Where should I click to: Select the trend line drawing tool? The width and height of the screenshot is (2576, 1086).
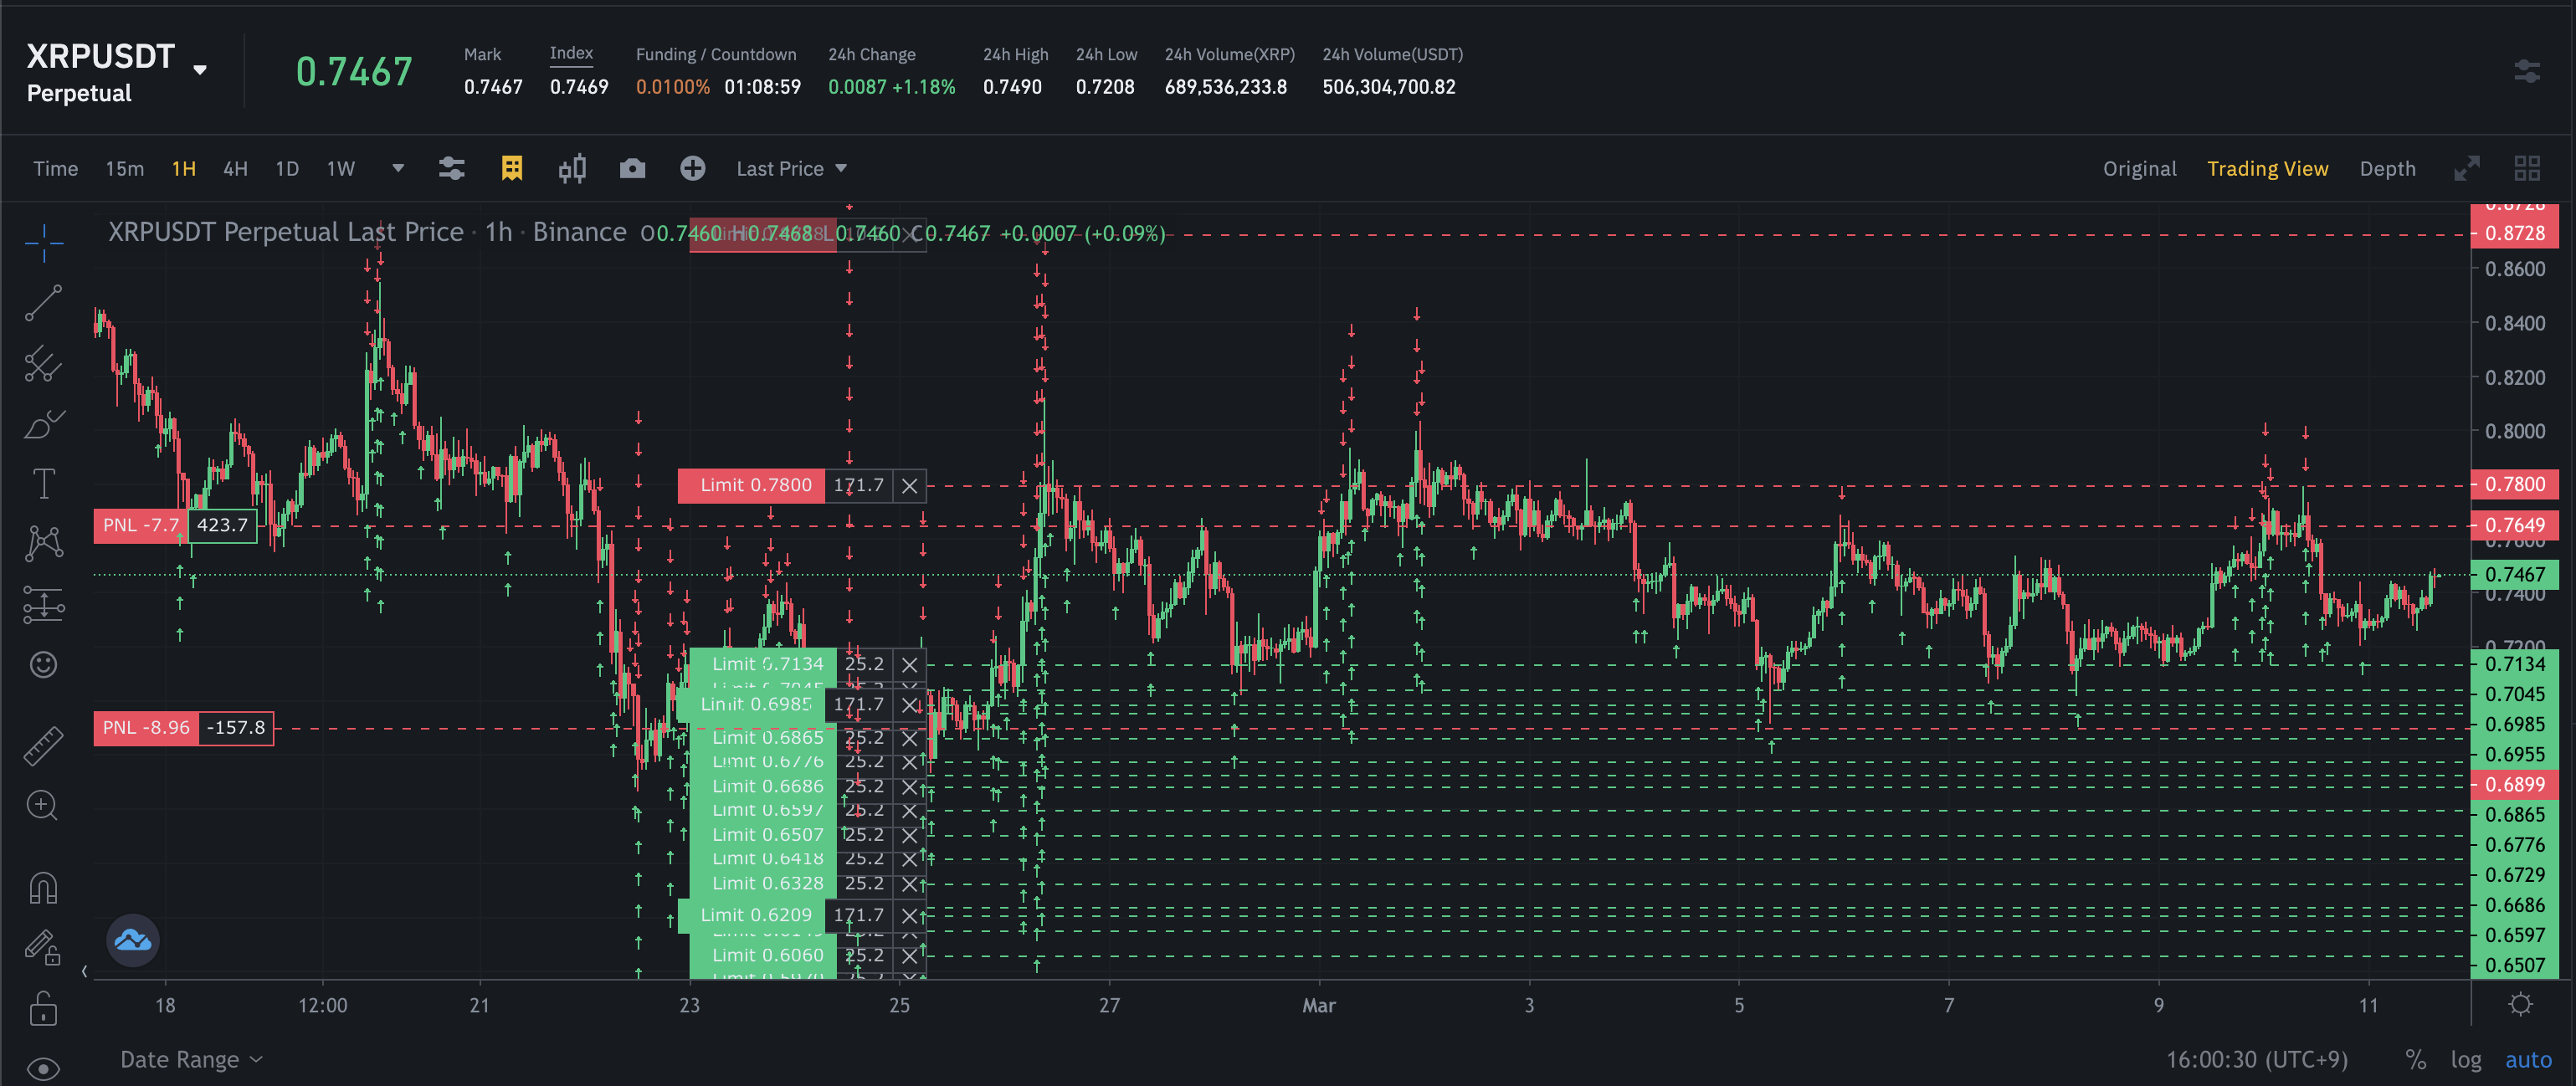click(43, 303)
